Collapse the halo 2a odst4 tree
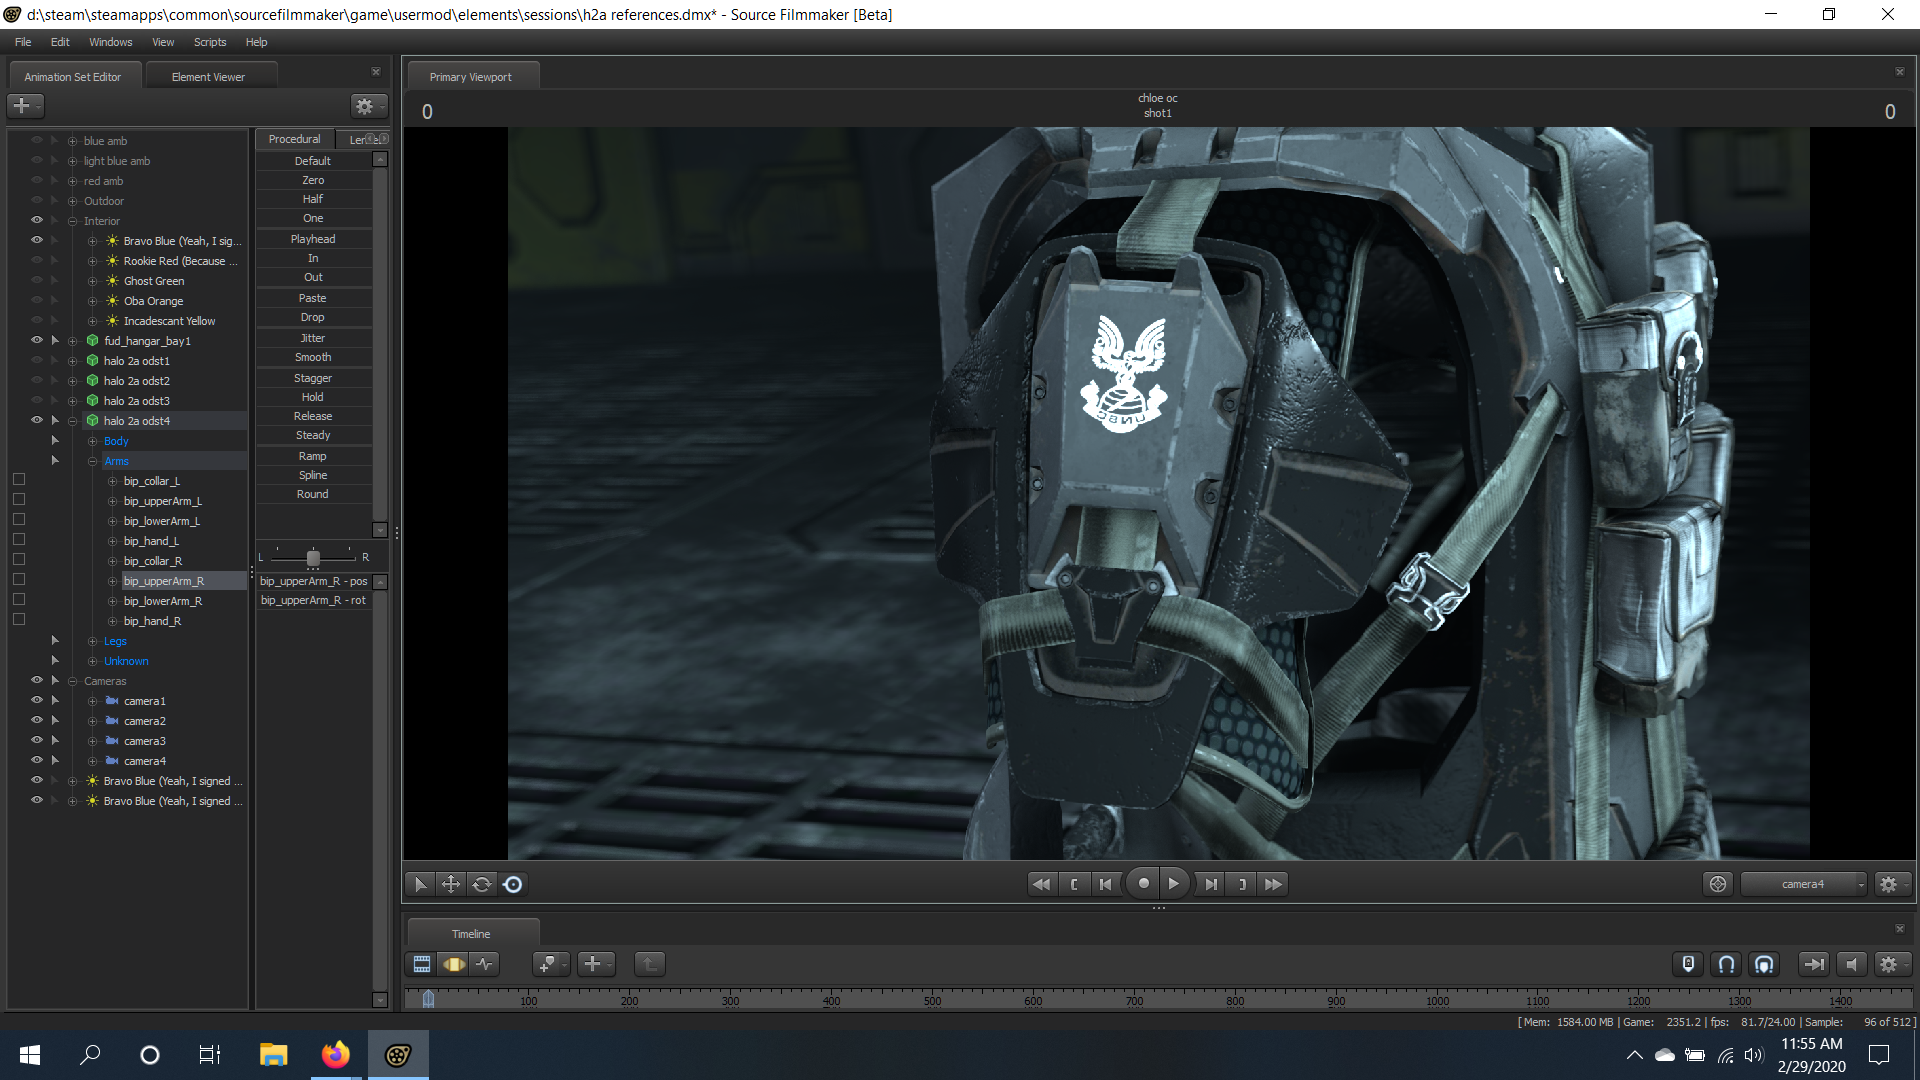Image resolution: width=1920 pixels, height=1080 pixels. coord(72,421)
